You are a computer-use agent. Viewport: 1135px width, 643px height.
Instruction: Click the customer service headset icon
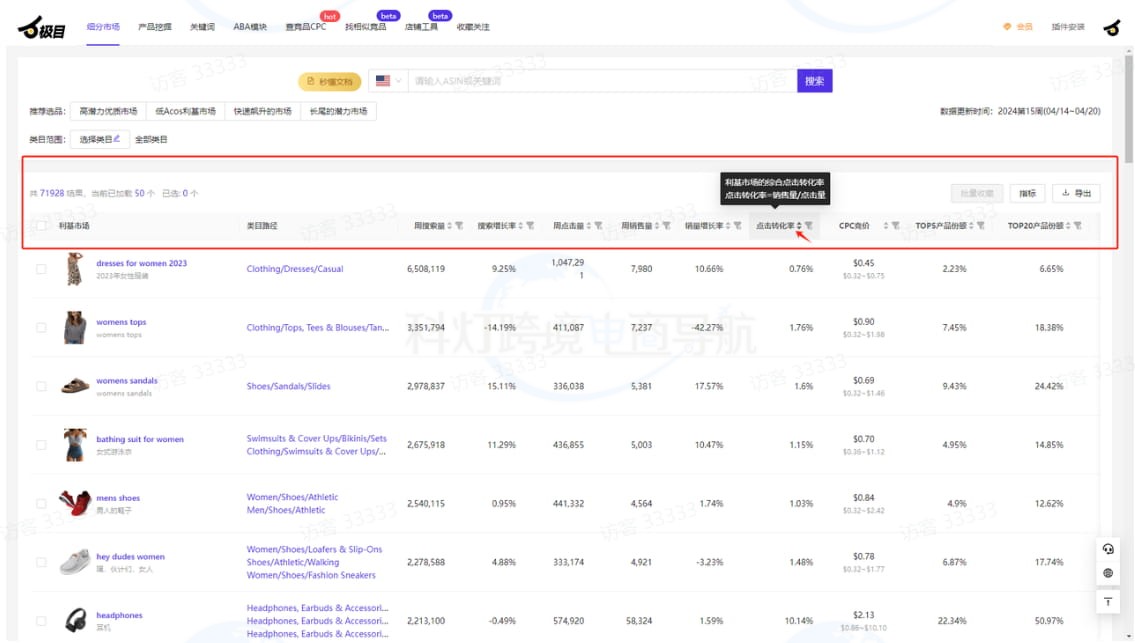tap(1107, 549)
